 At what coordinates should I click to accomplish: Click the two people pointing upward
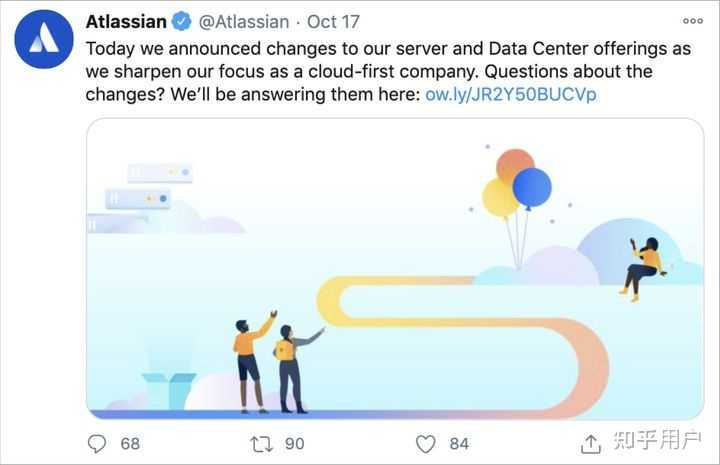pyautogui.click(x=270, y=363)
